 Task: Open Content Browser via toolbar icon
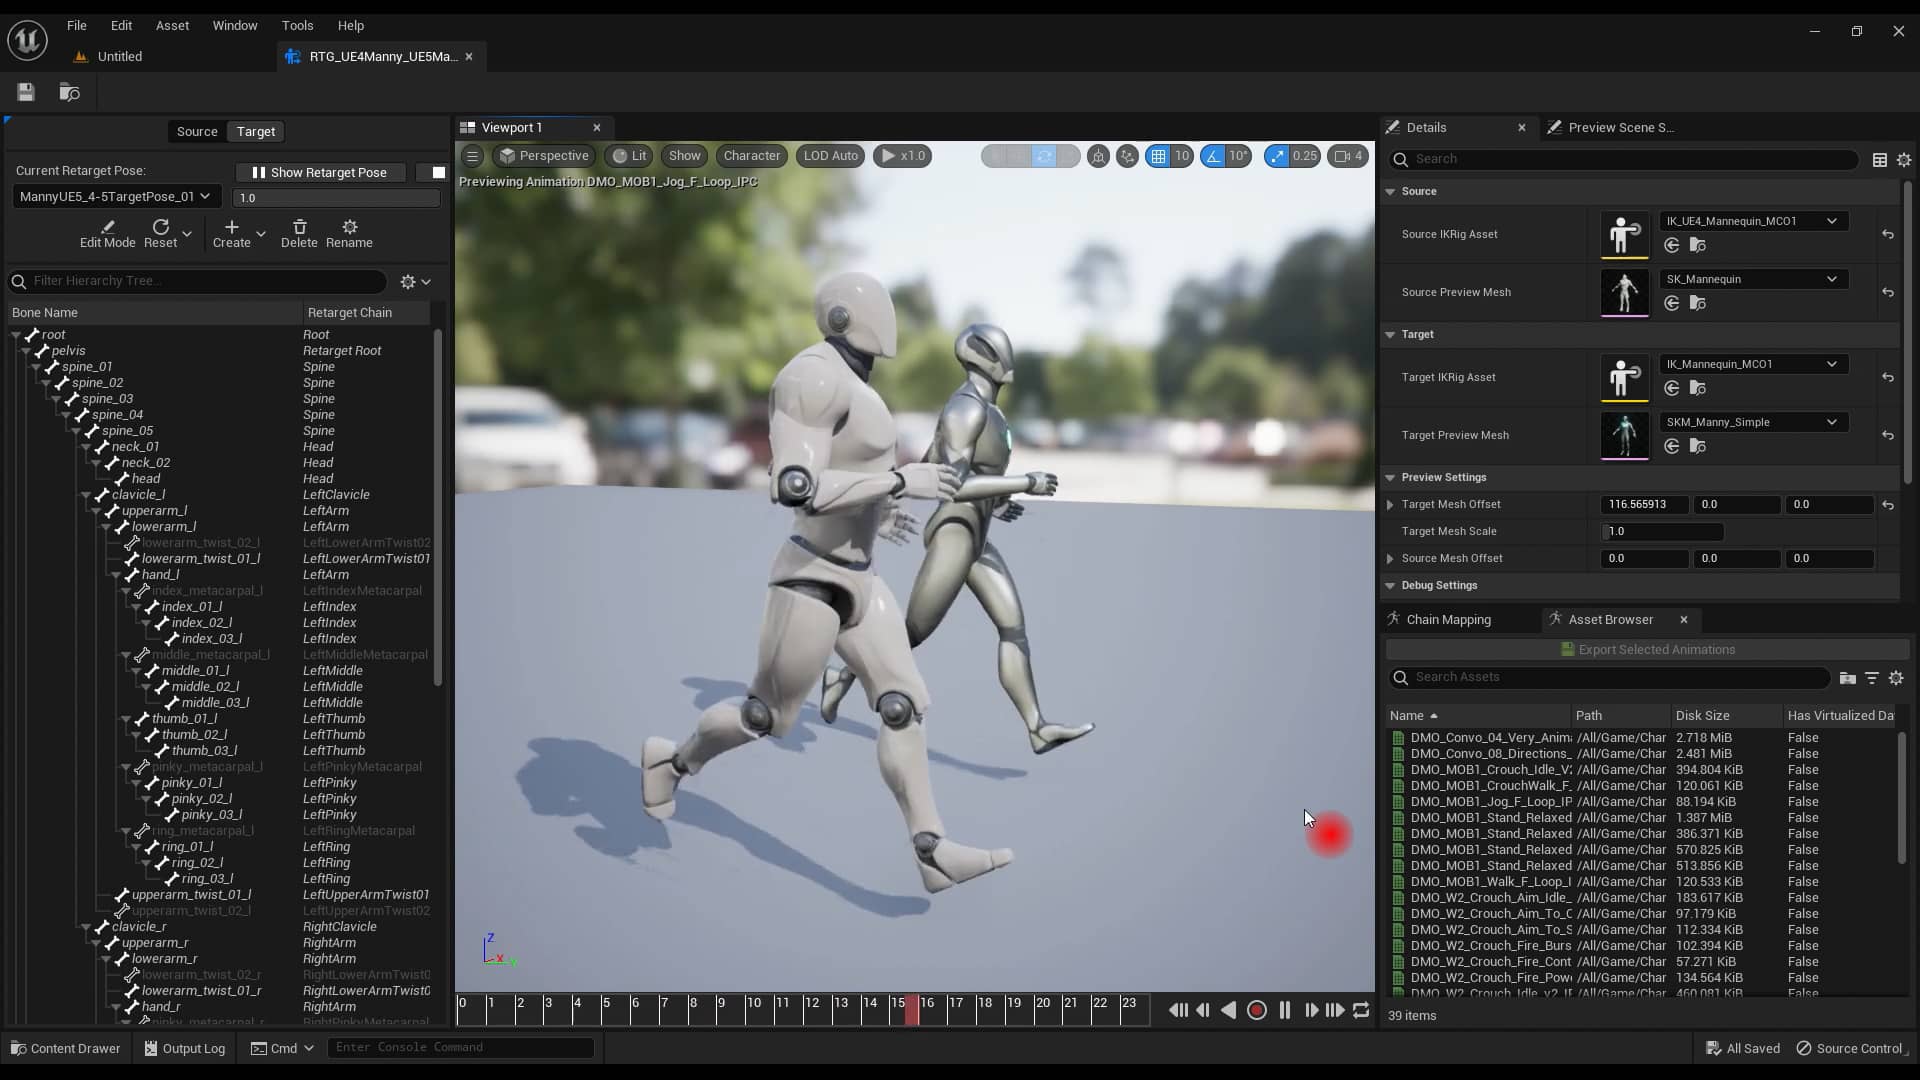(x=69, y=92)
